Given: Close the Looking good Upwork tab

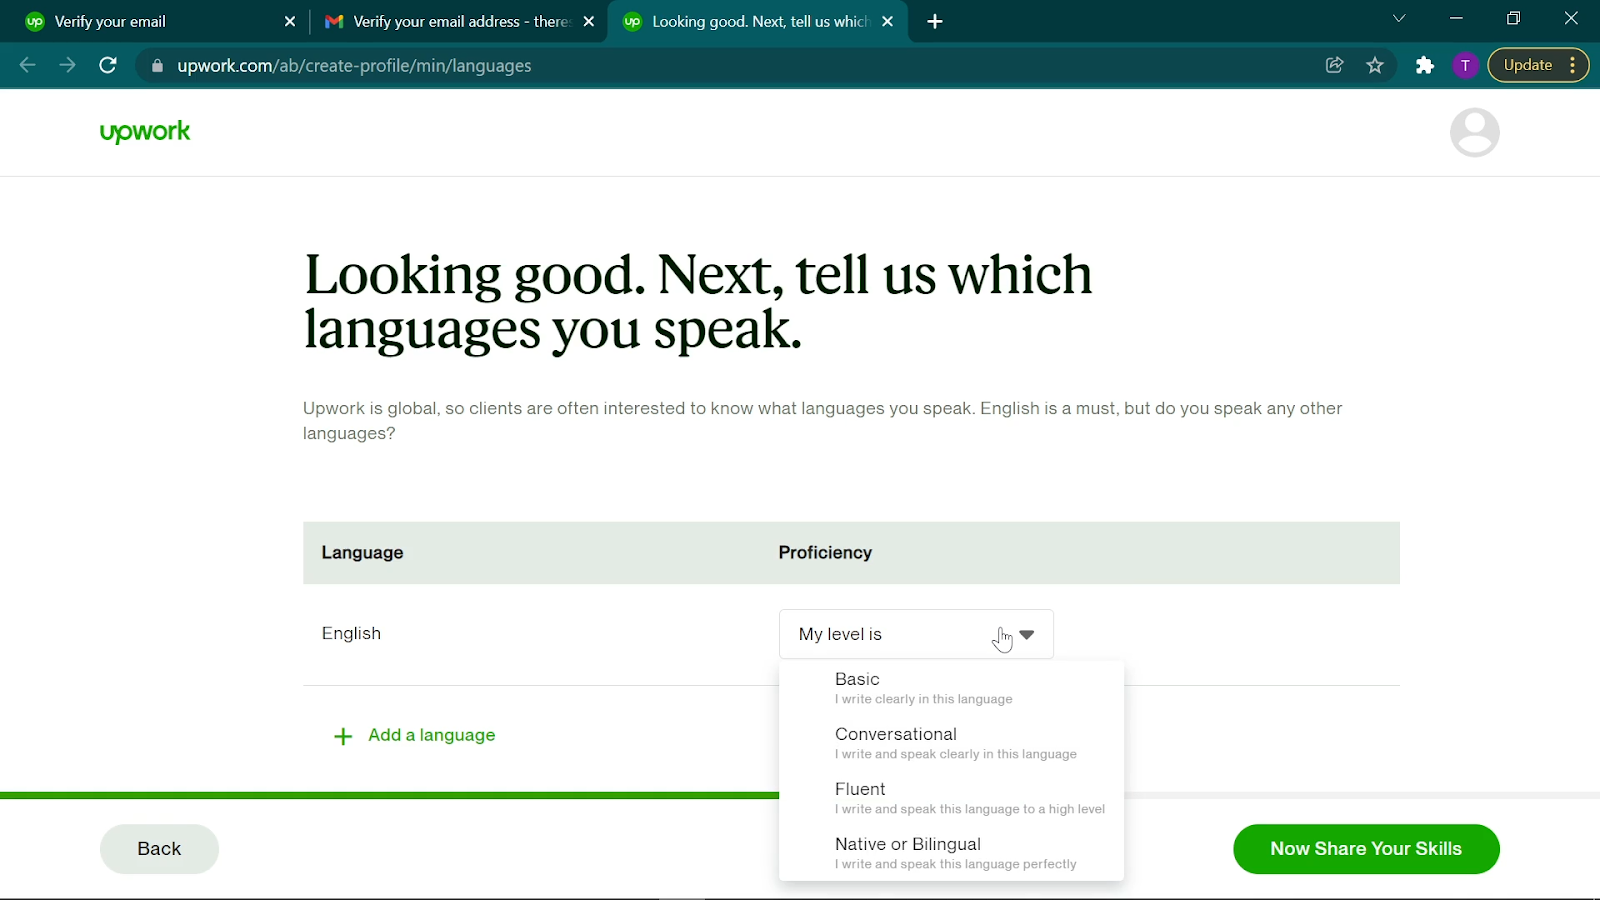Looking at the screenshot, I should tap(887, 22).
